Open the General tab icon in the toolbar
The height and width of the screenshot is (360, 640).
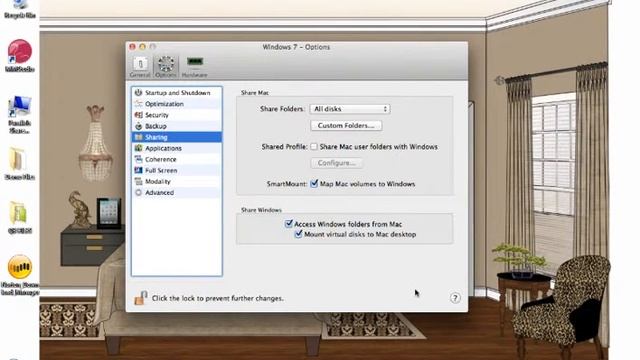[140, 66]
